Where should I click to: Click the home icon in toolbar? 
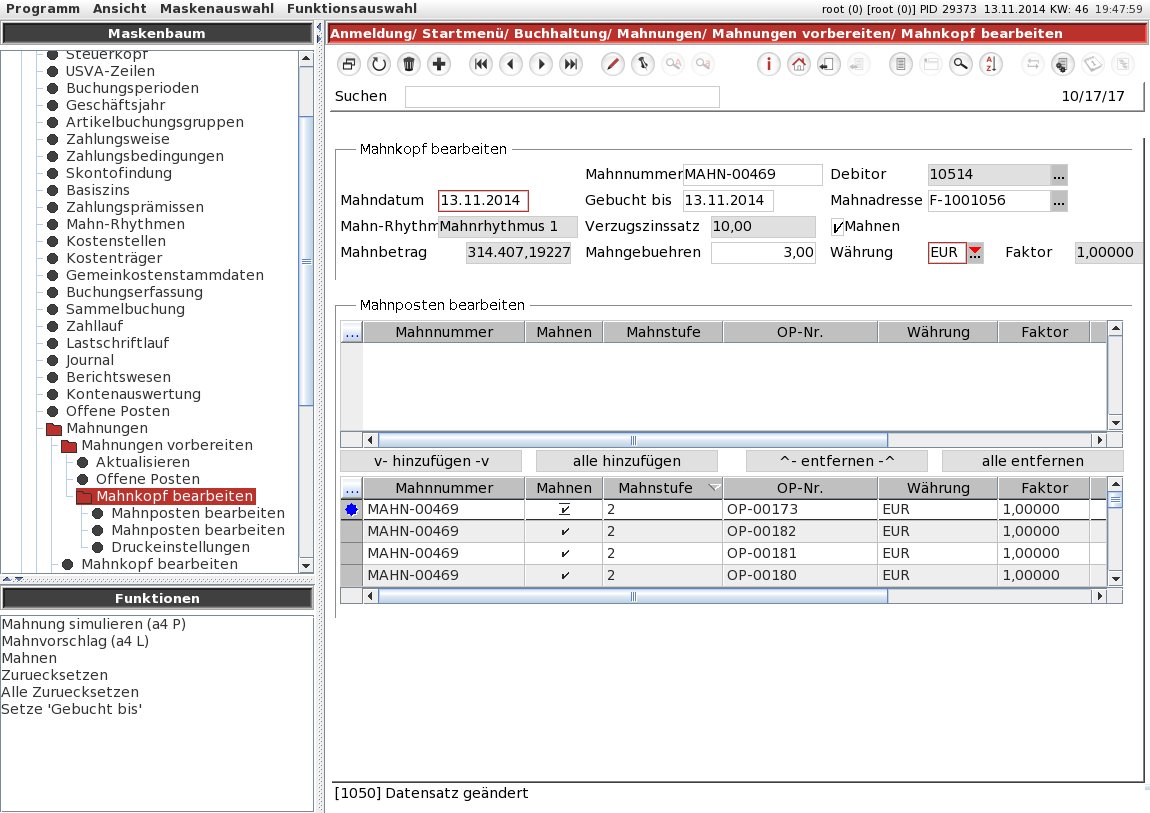(x=799, y=65)
